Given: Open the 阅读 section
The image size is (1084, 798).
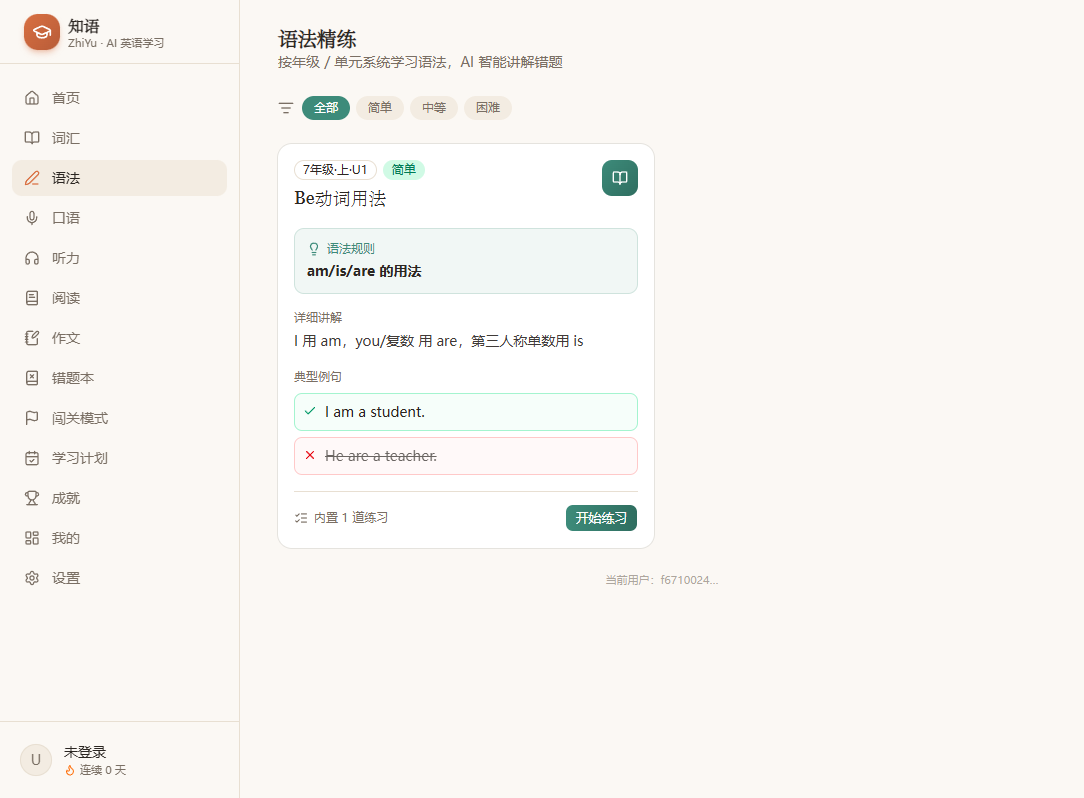Looking at the screenshot, I should click(120, 298).
